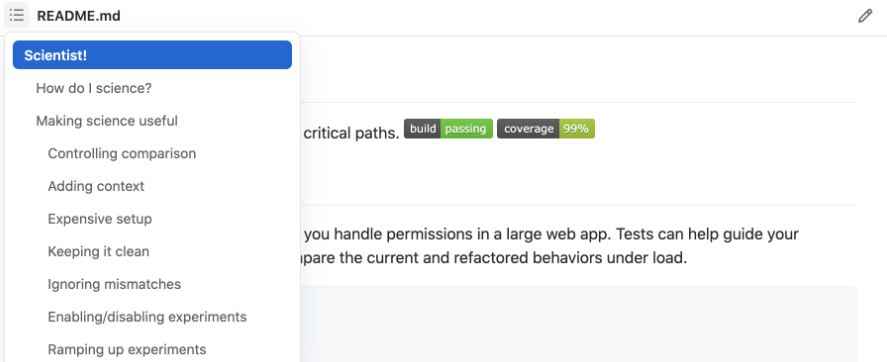Screen dimensions: 887x362
Task: Click the text mentioning critical paths
Action: click(351, 132)
